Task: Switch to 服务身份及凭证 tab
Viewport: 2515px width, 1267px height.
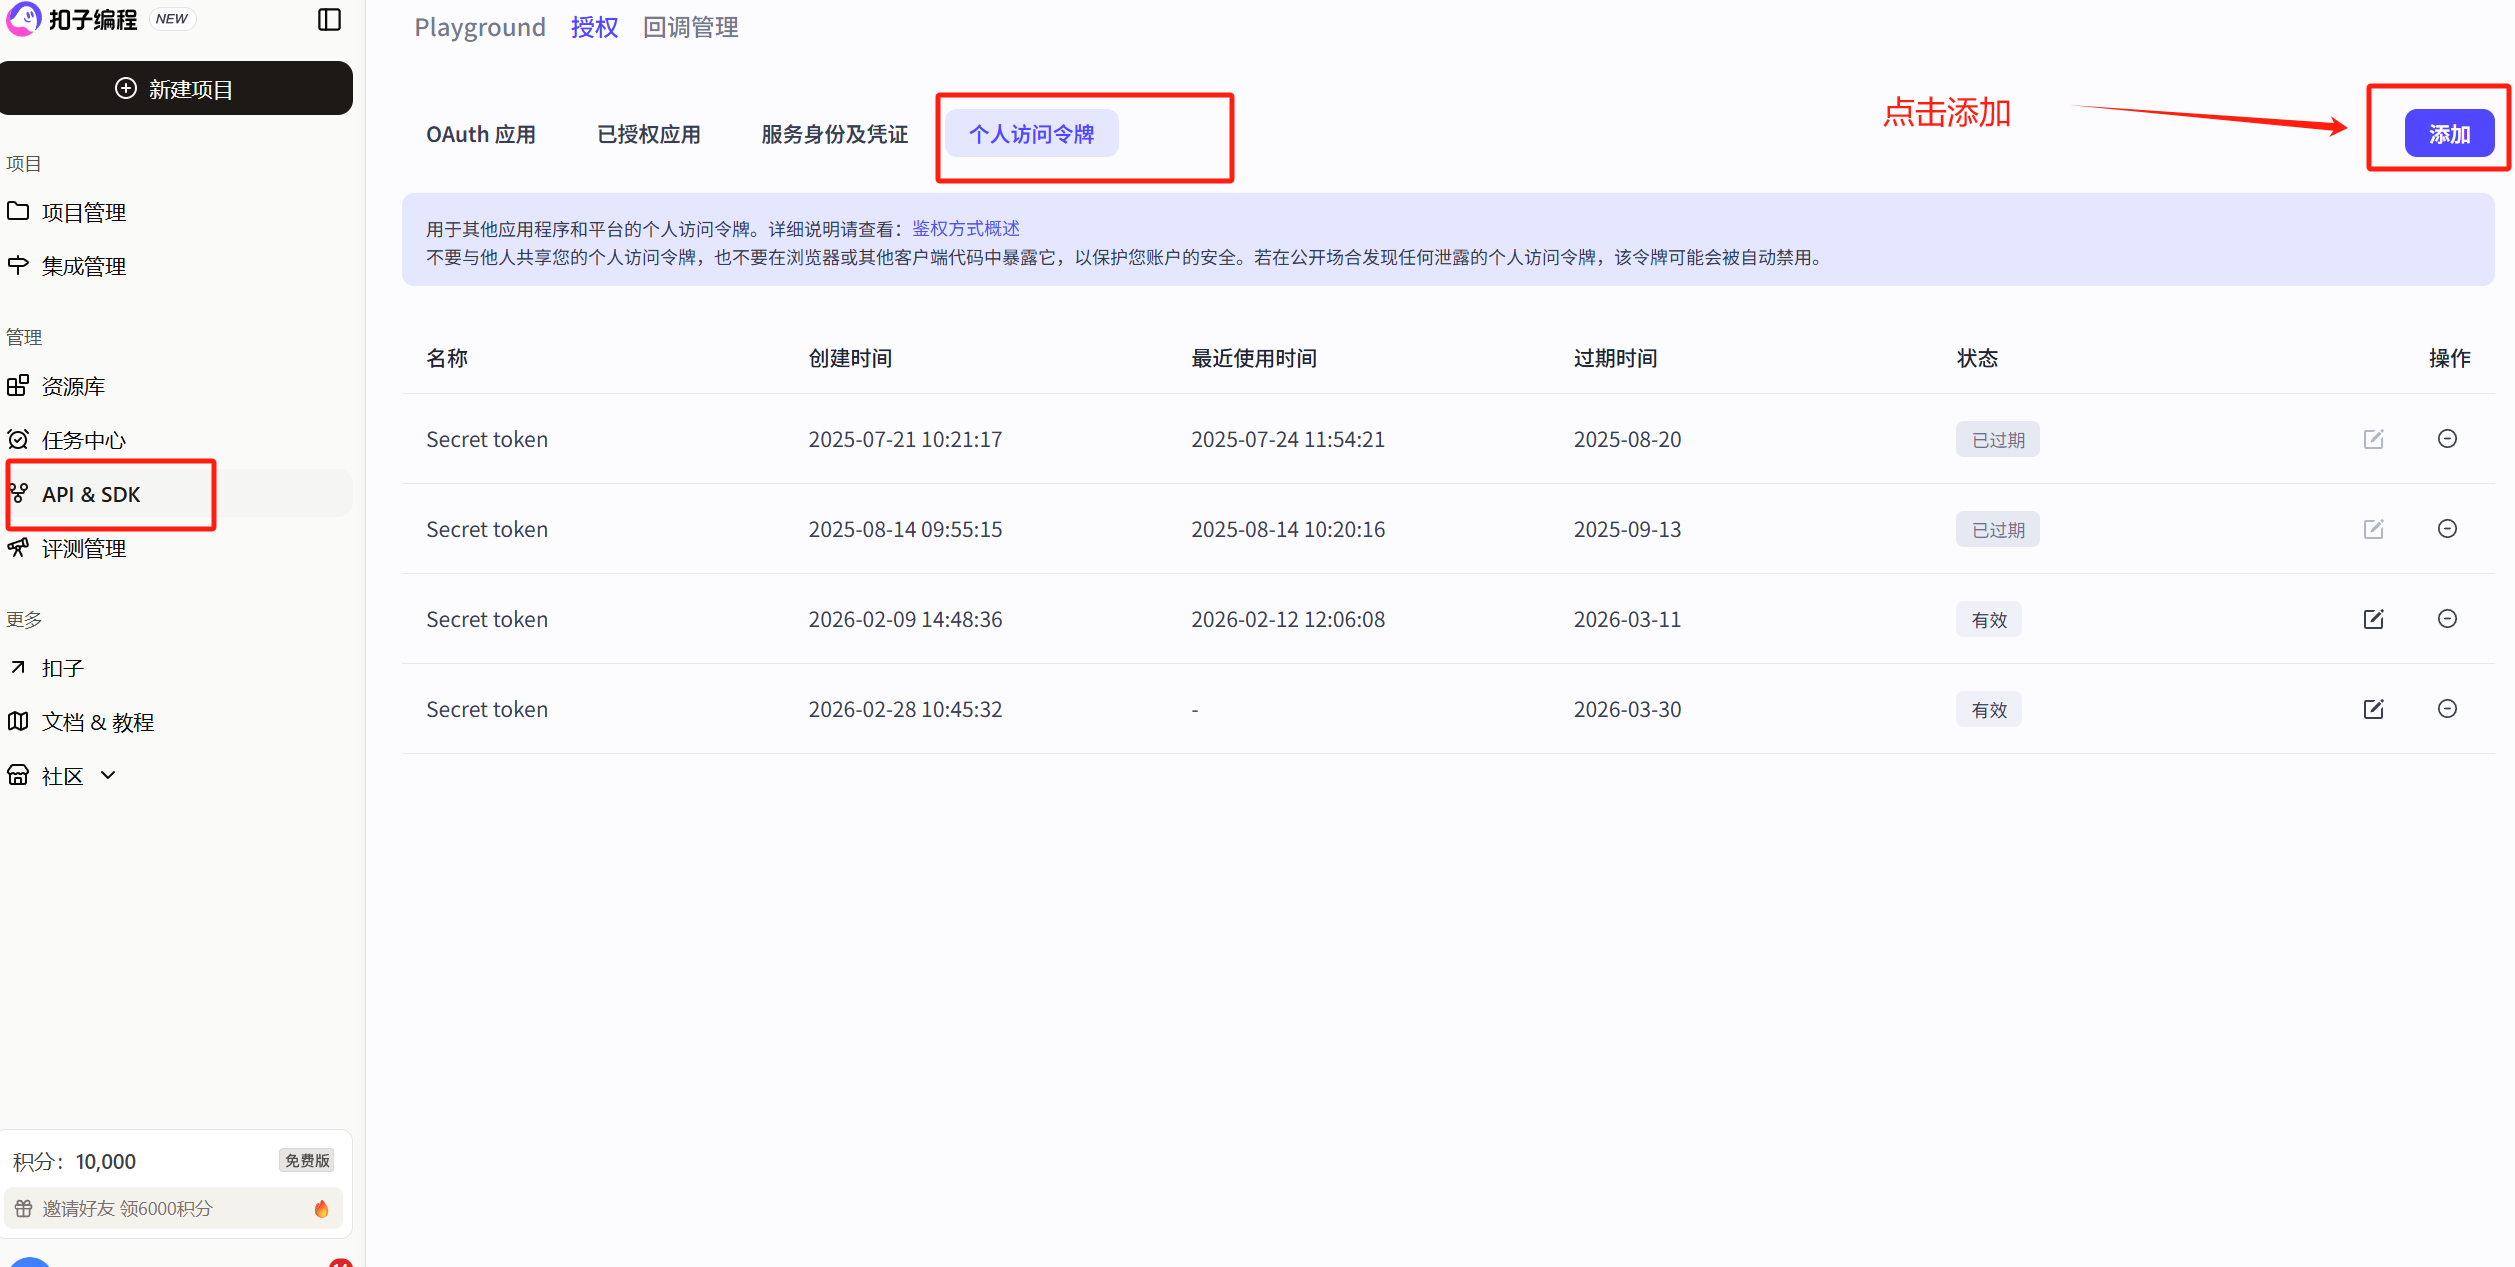Action: click(834, 134)
